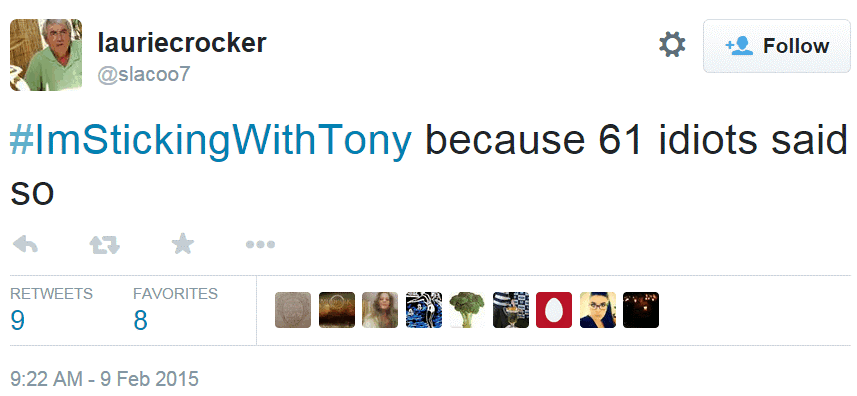Open the more options ellipsis menu
857x396 pixels.
(260, 245)
